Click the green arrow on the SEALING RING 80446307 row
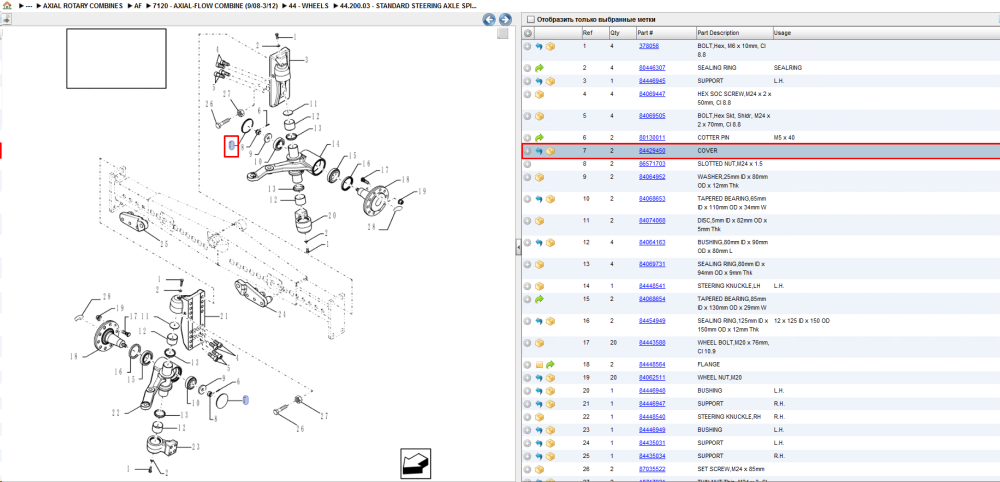This screenshot has height=482, width=1000. [x=539, y=68]
